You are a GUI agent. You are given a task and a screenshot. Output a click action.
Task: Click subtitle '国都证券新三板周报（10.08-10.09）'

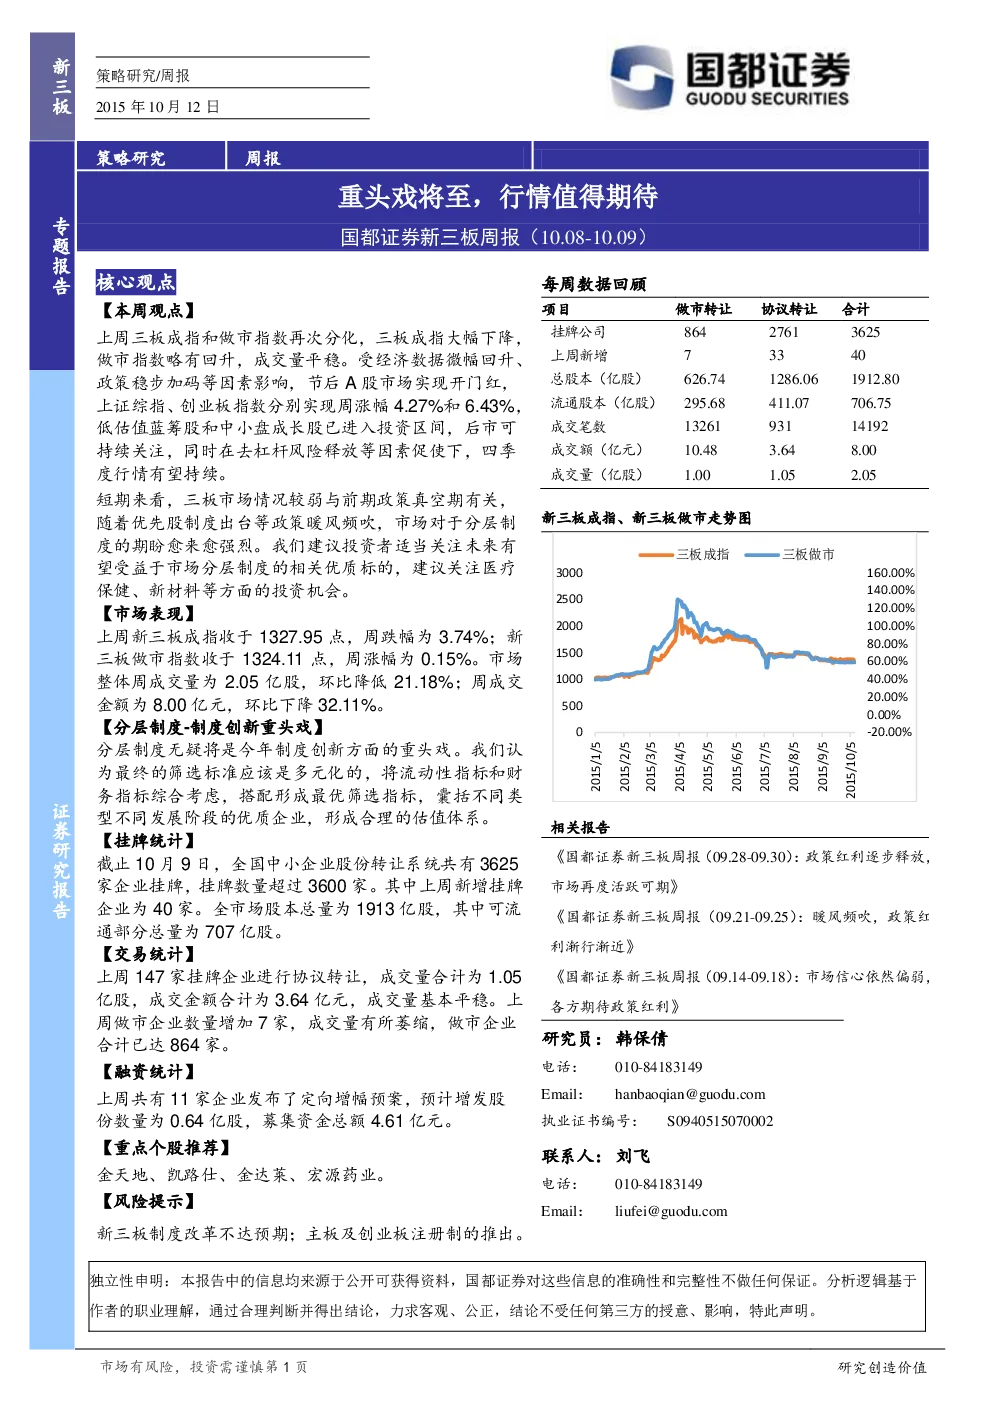click(x=497, y=237)
